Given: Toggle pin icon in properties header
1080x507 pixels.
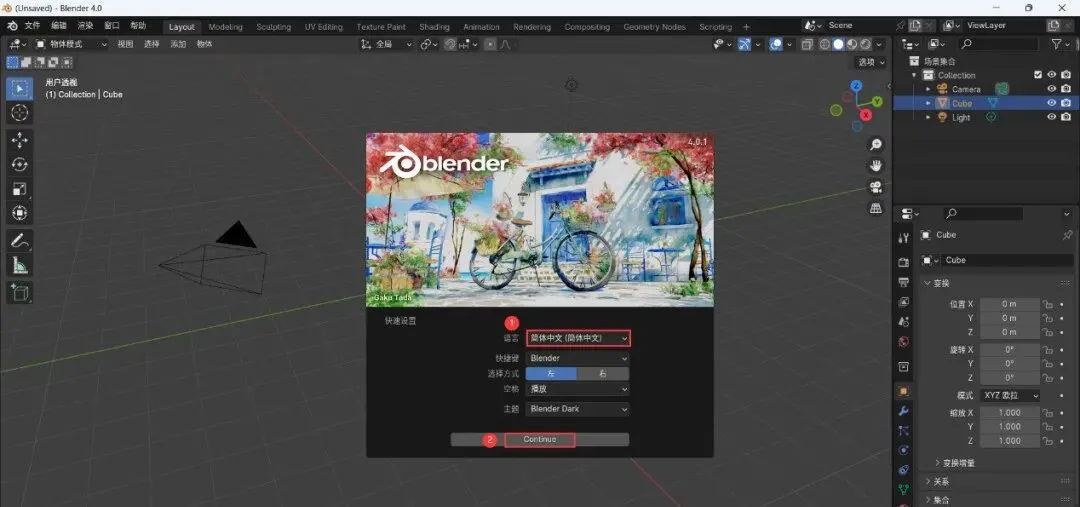Looking at the screenshot, I should 1067,235.
